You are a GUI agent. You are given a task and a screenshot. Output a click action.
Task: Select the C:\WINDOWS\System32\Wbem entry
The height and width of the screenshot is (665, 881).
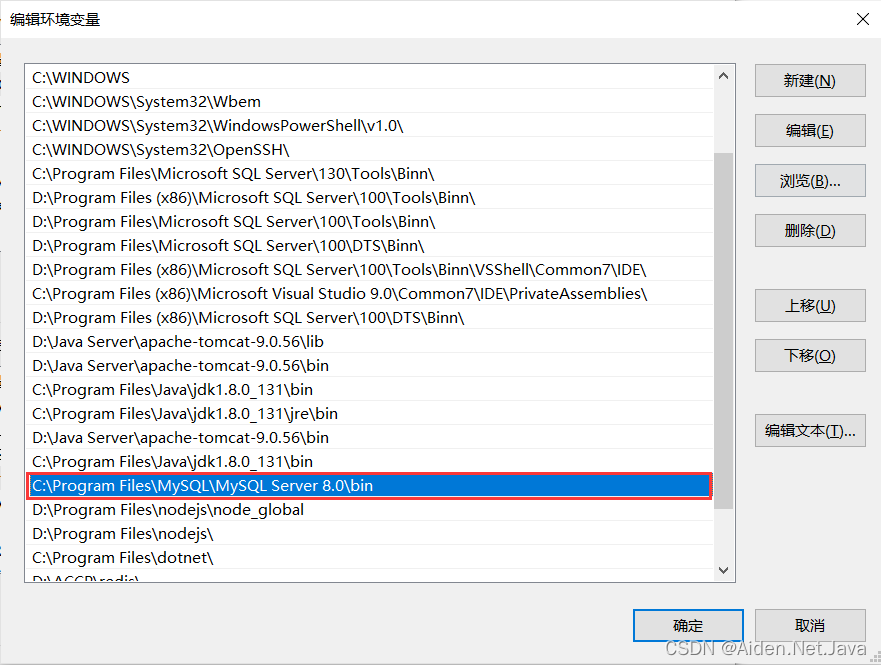point(369,102)
